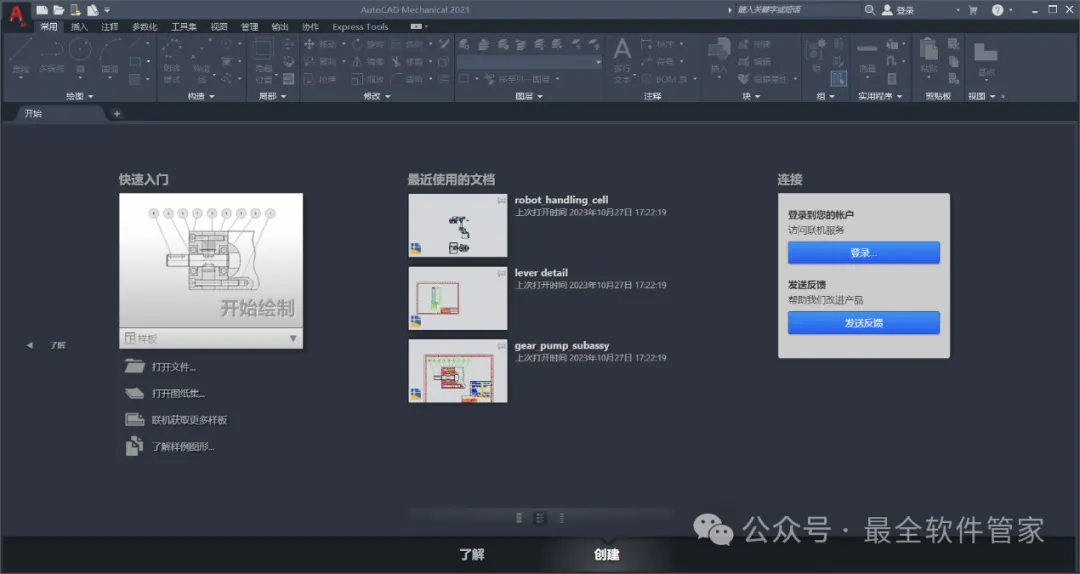1080x574 pixels.
Task: Click the Rotate (旋转) tool icon
Action: (357, 44)
